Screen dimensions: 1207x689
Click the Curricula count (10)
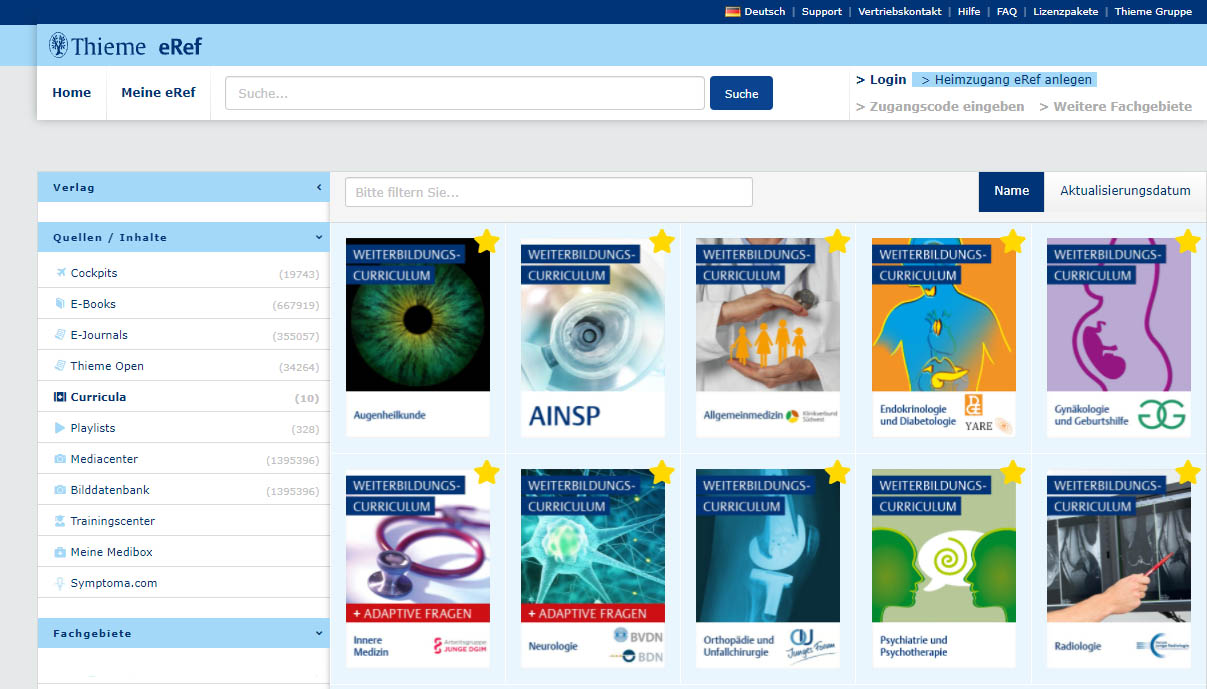307,398
